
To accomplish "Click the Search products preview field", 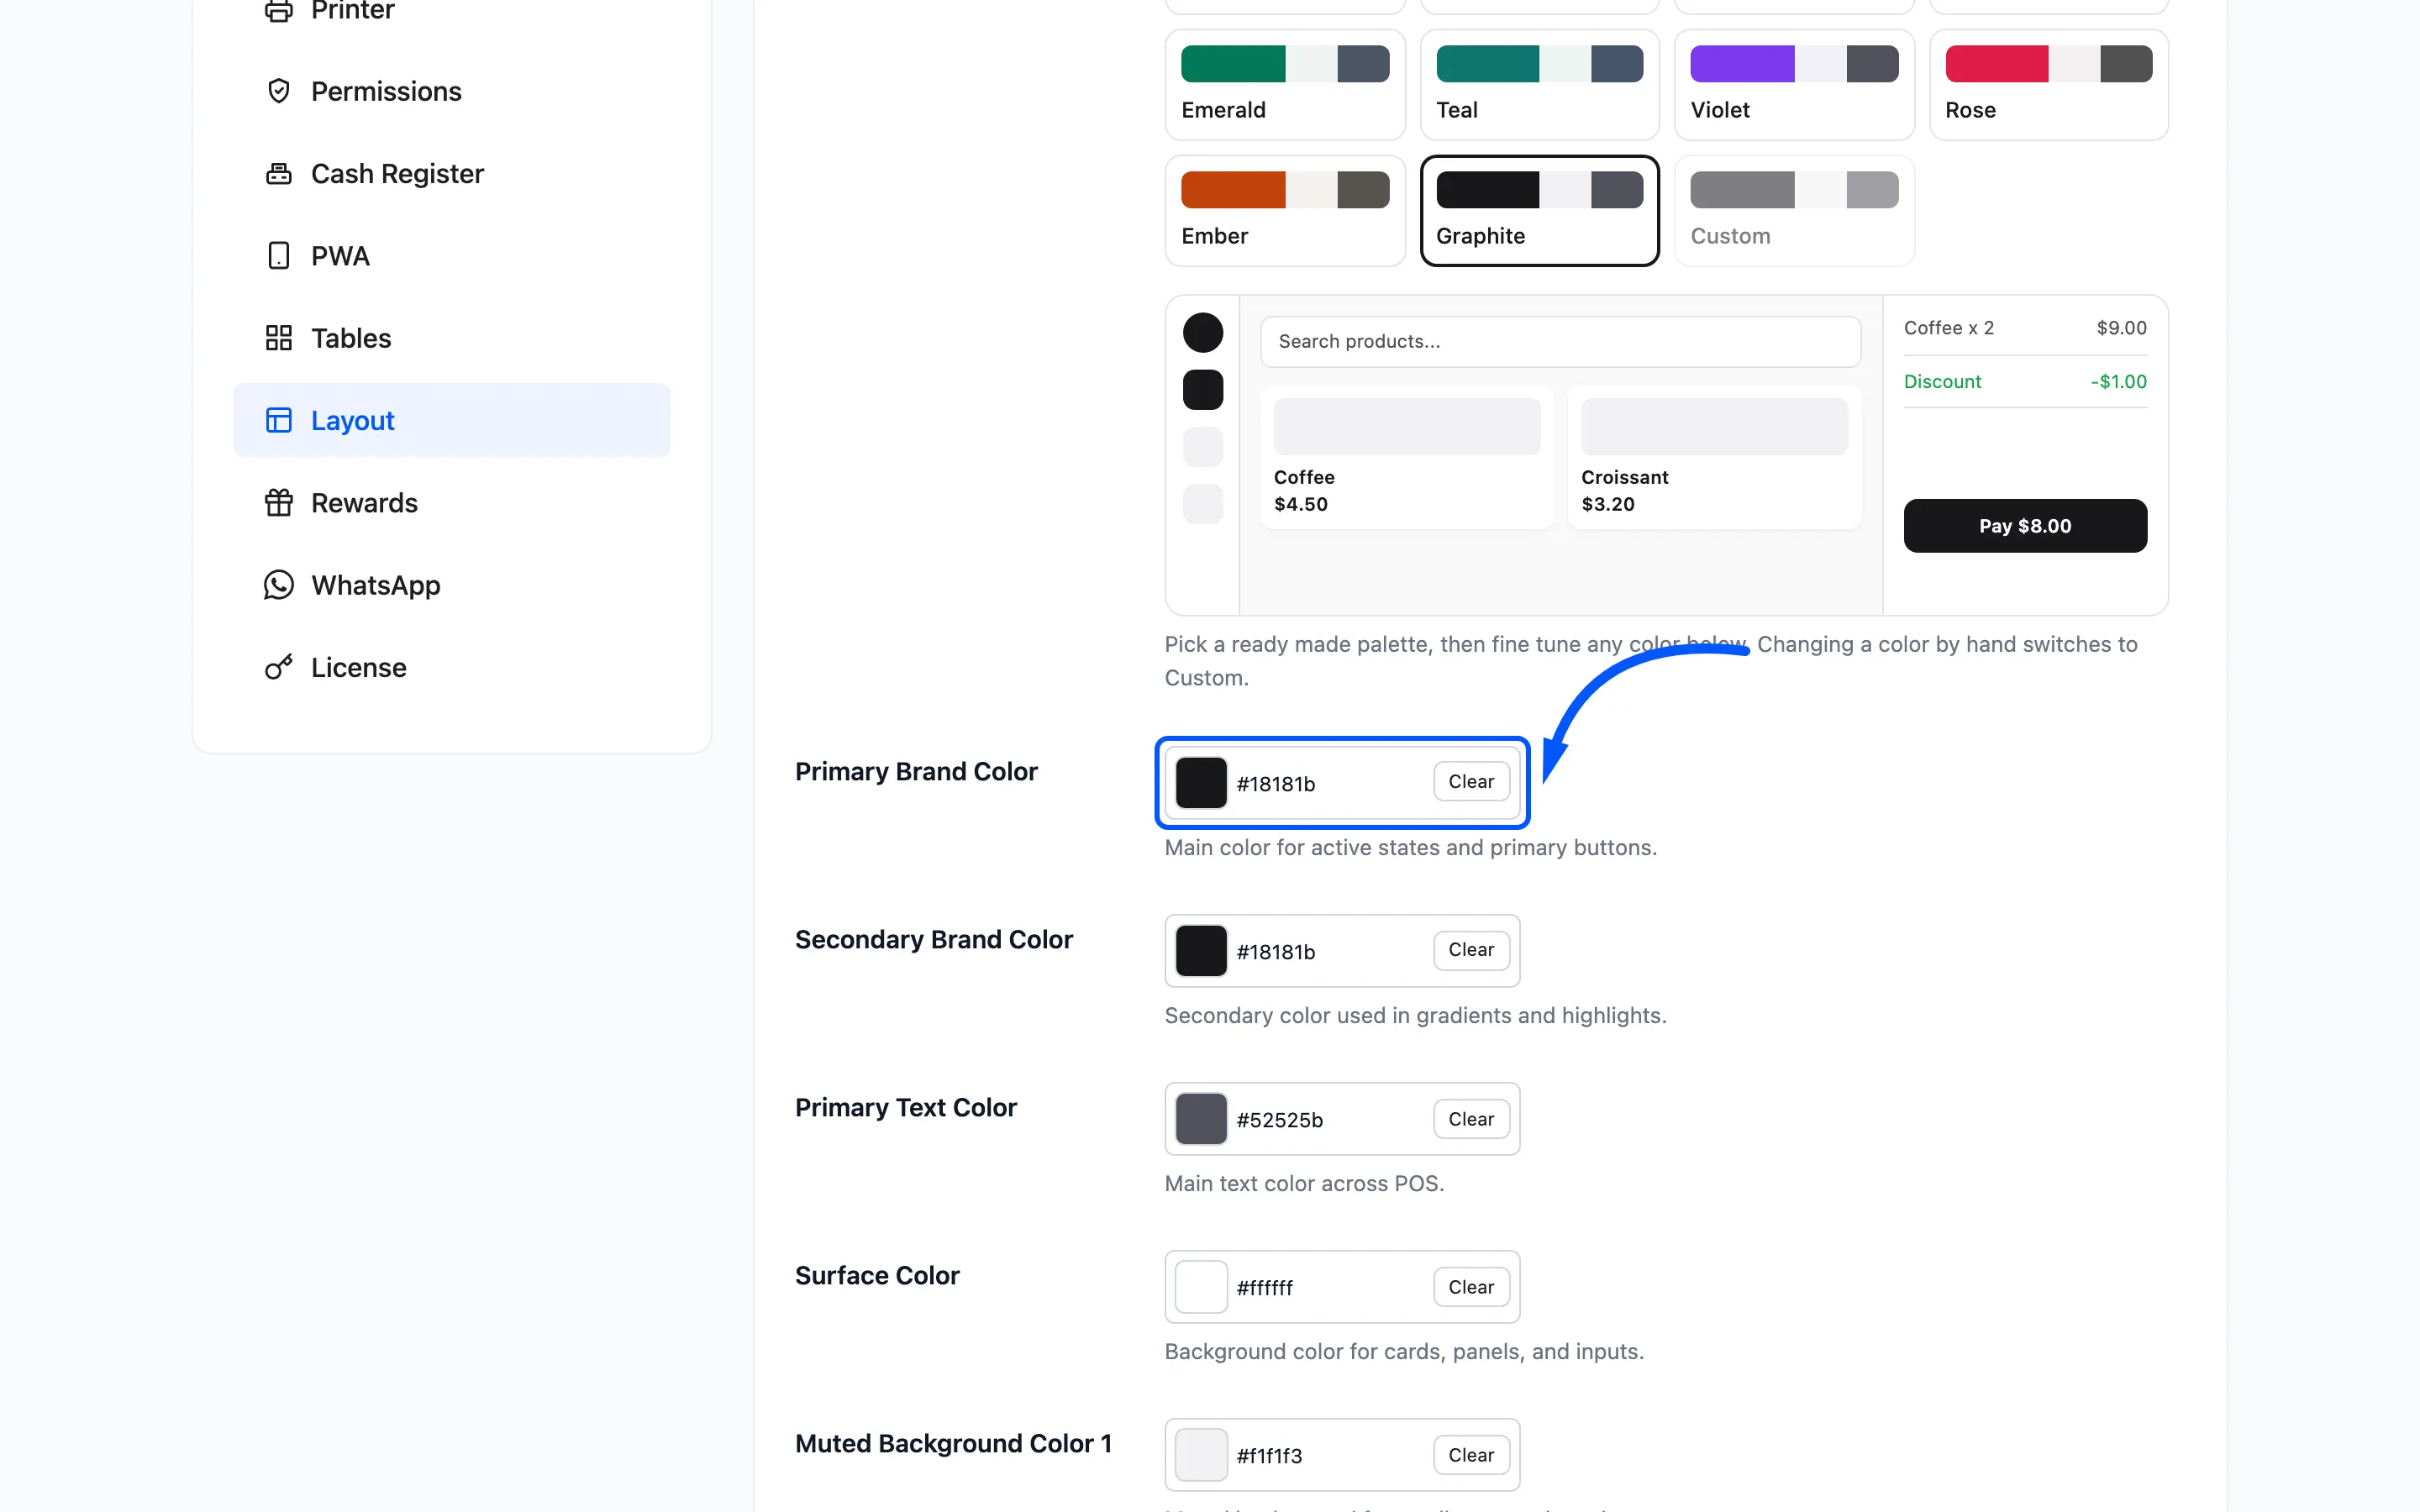I will 1560,342.
